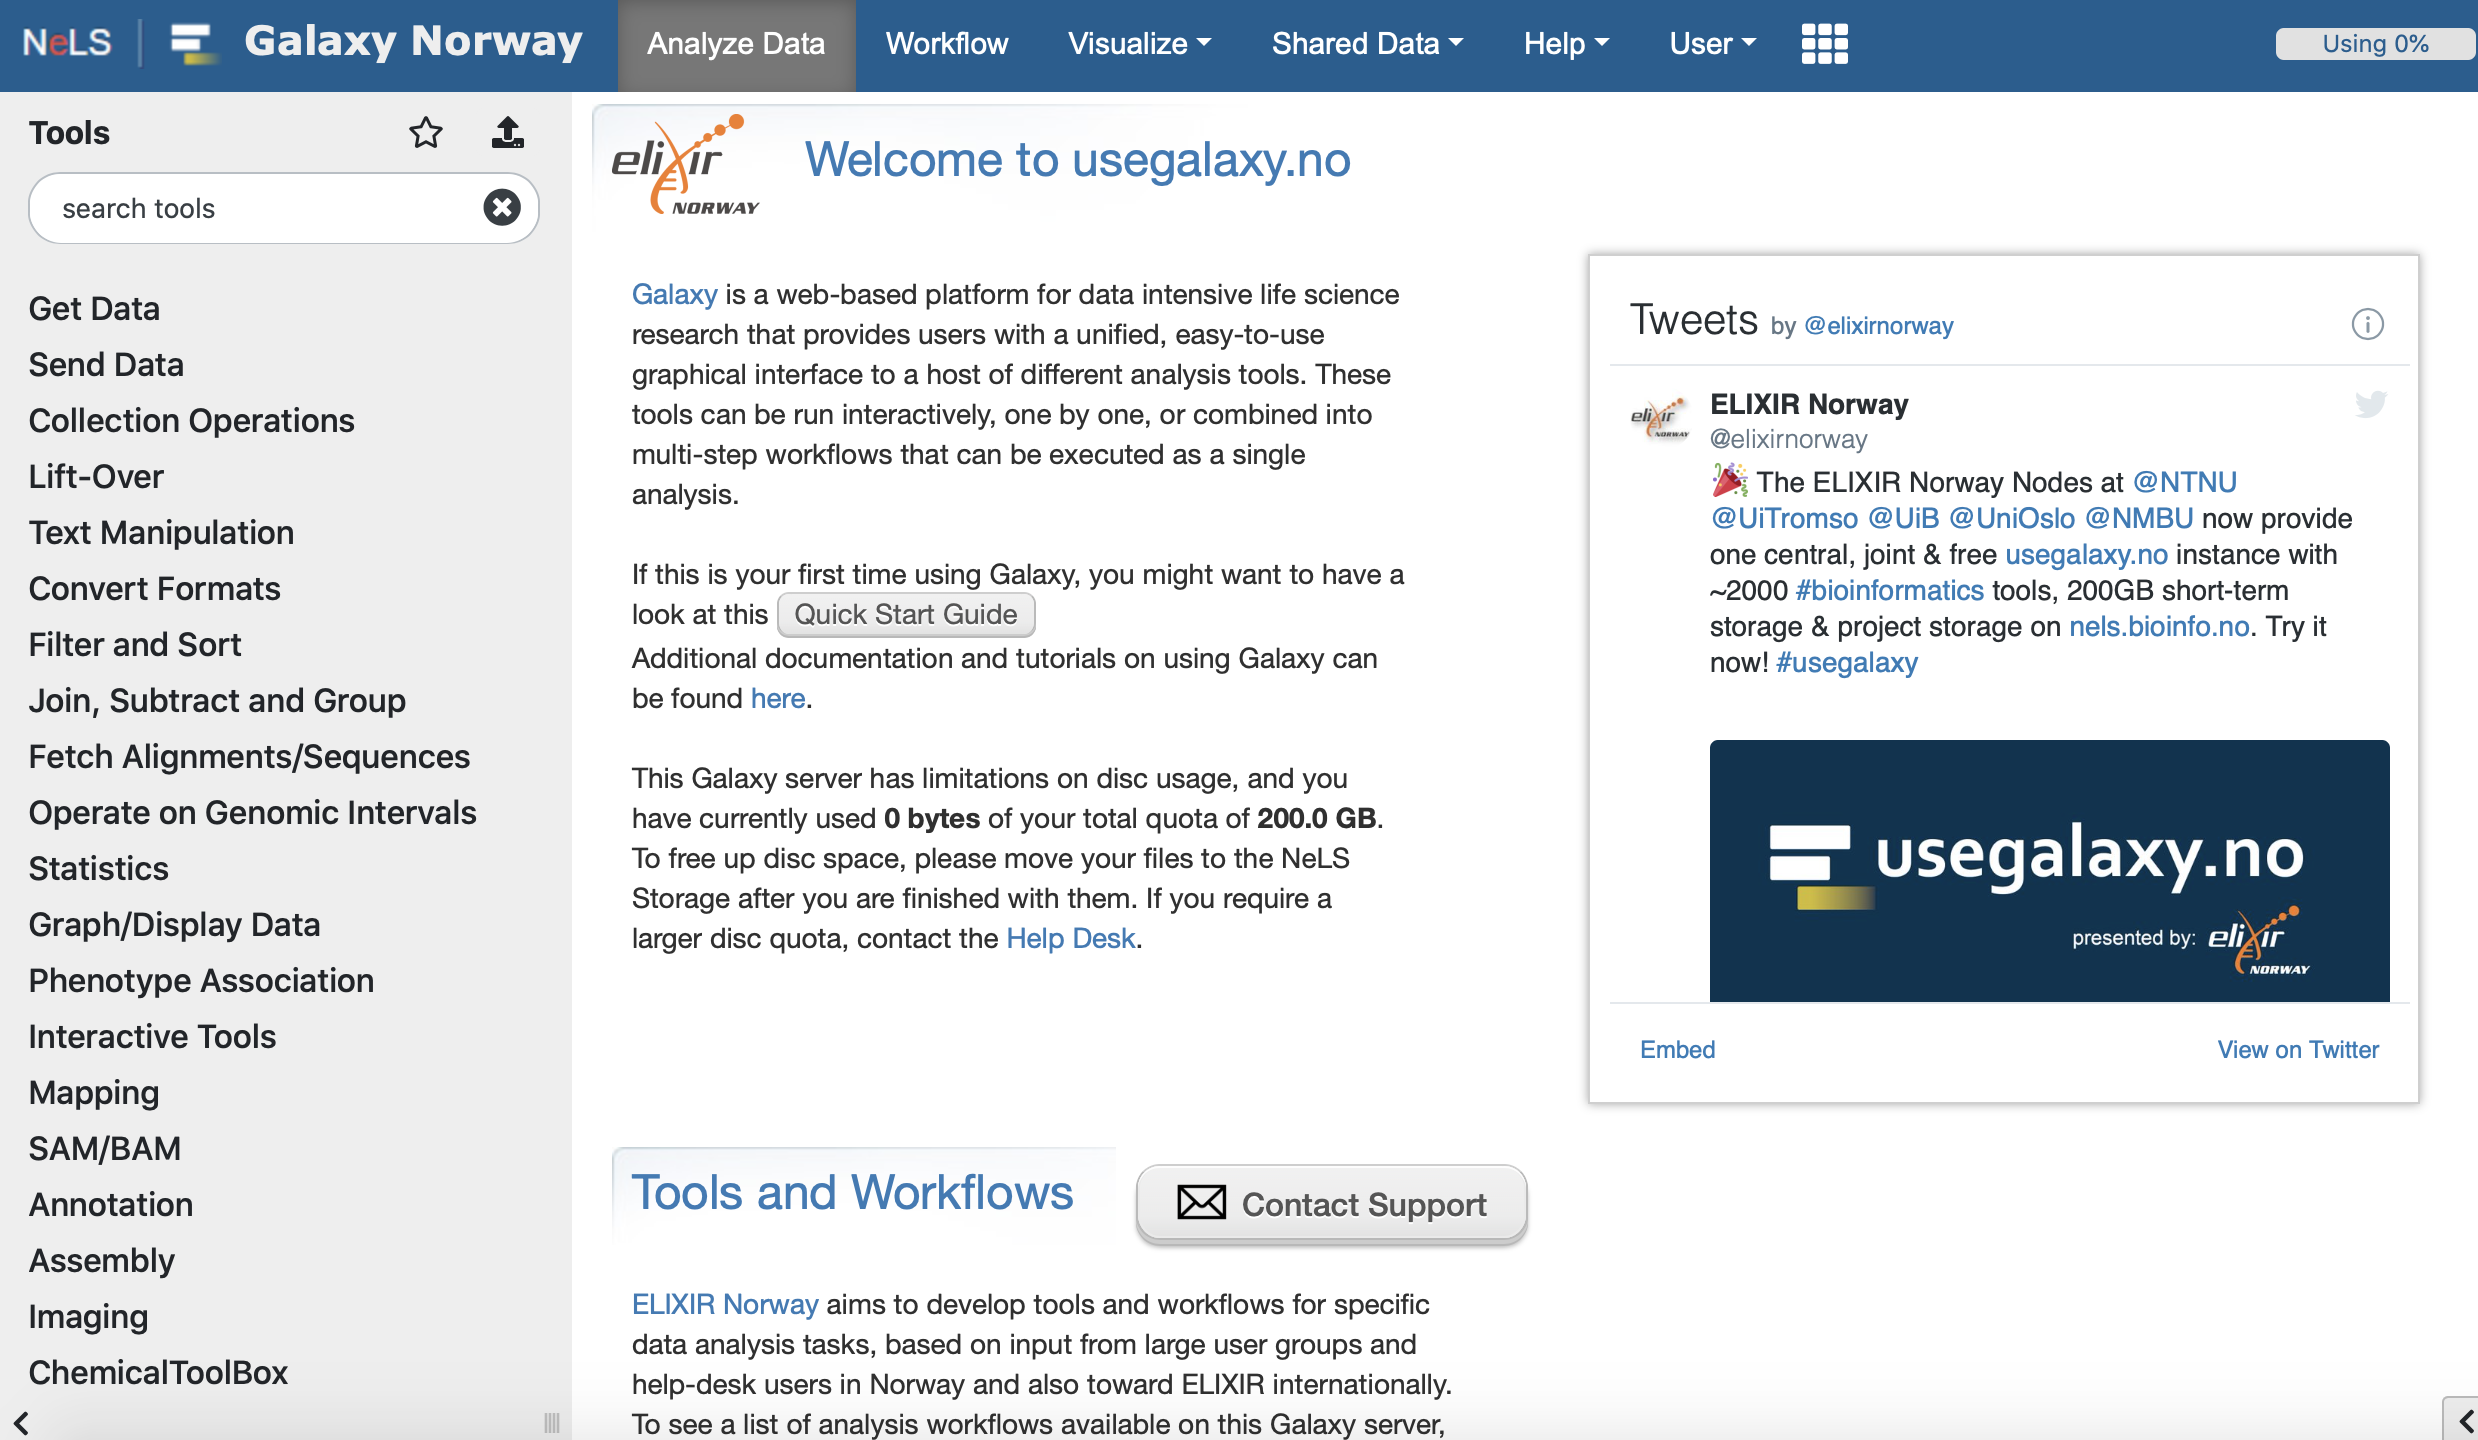Expand Collection Operations tools
Image resolution: width=2478 pixels, height=1440 pixels.
pyautogui.click(x=191, y=420)
